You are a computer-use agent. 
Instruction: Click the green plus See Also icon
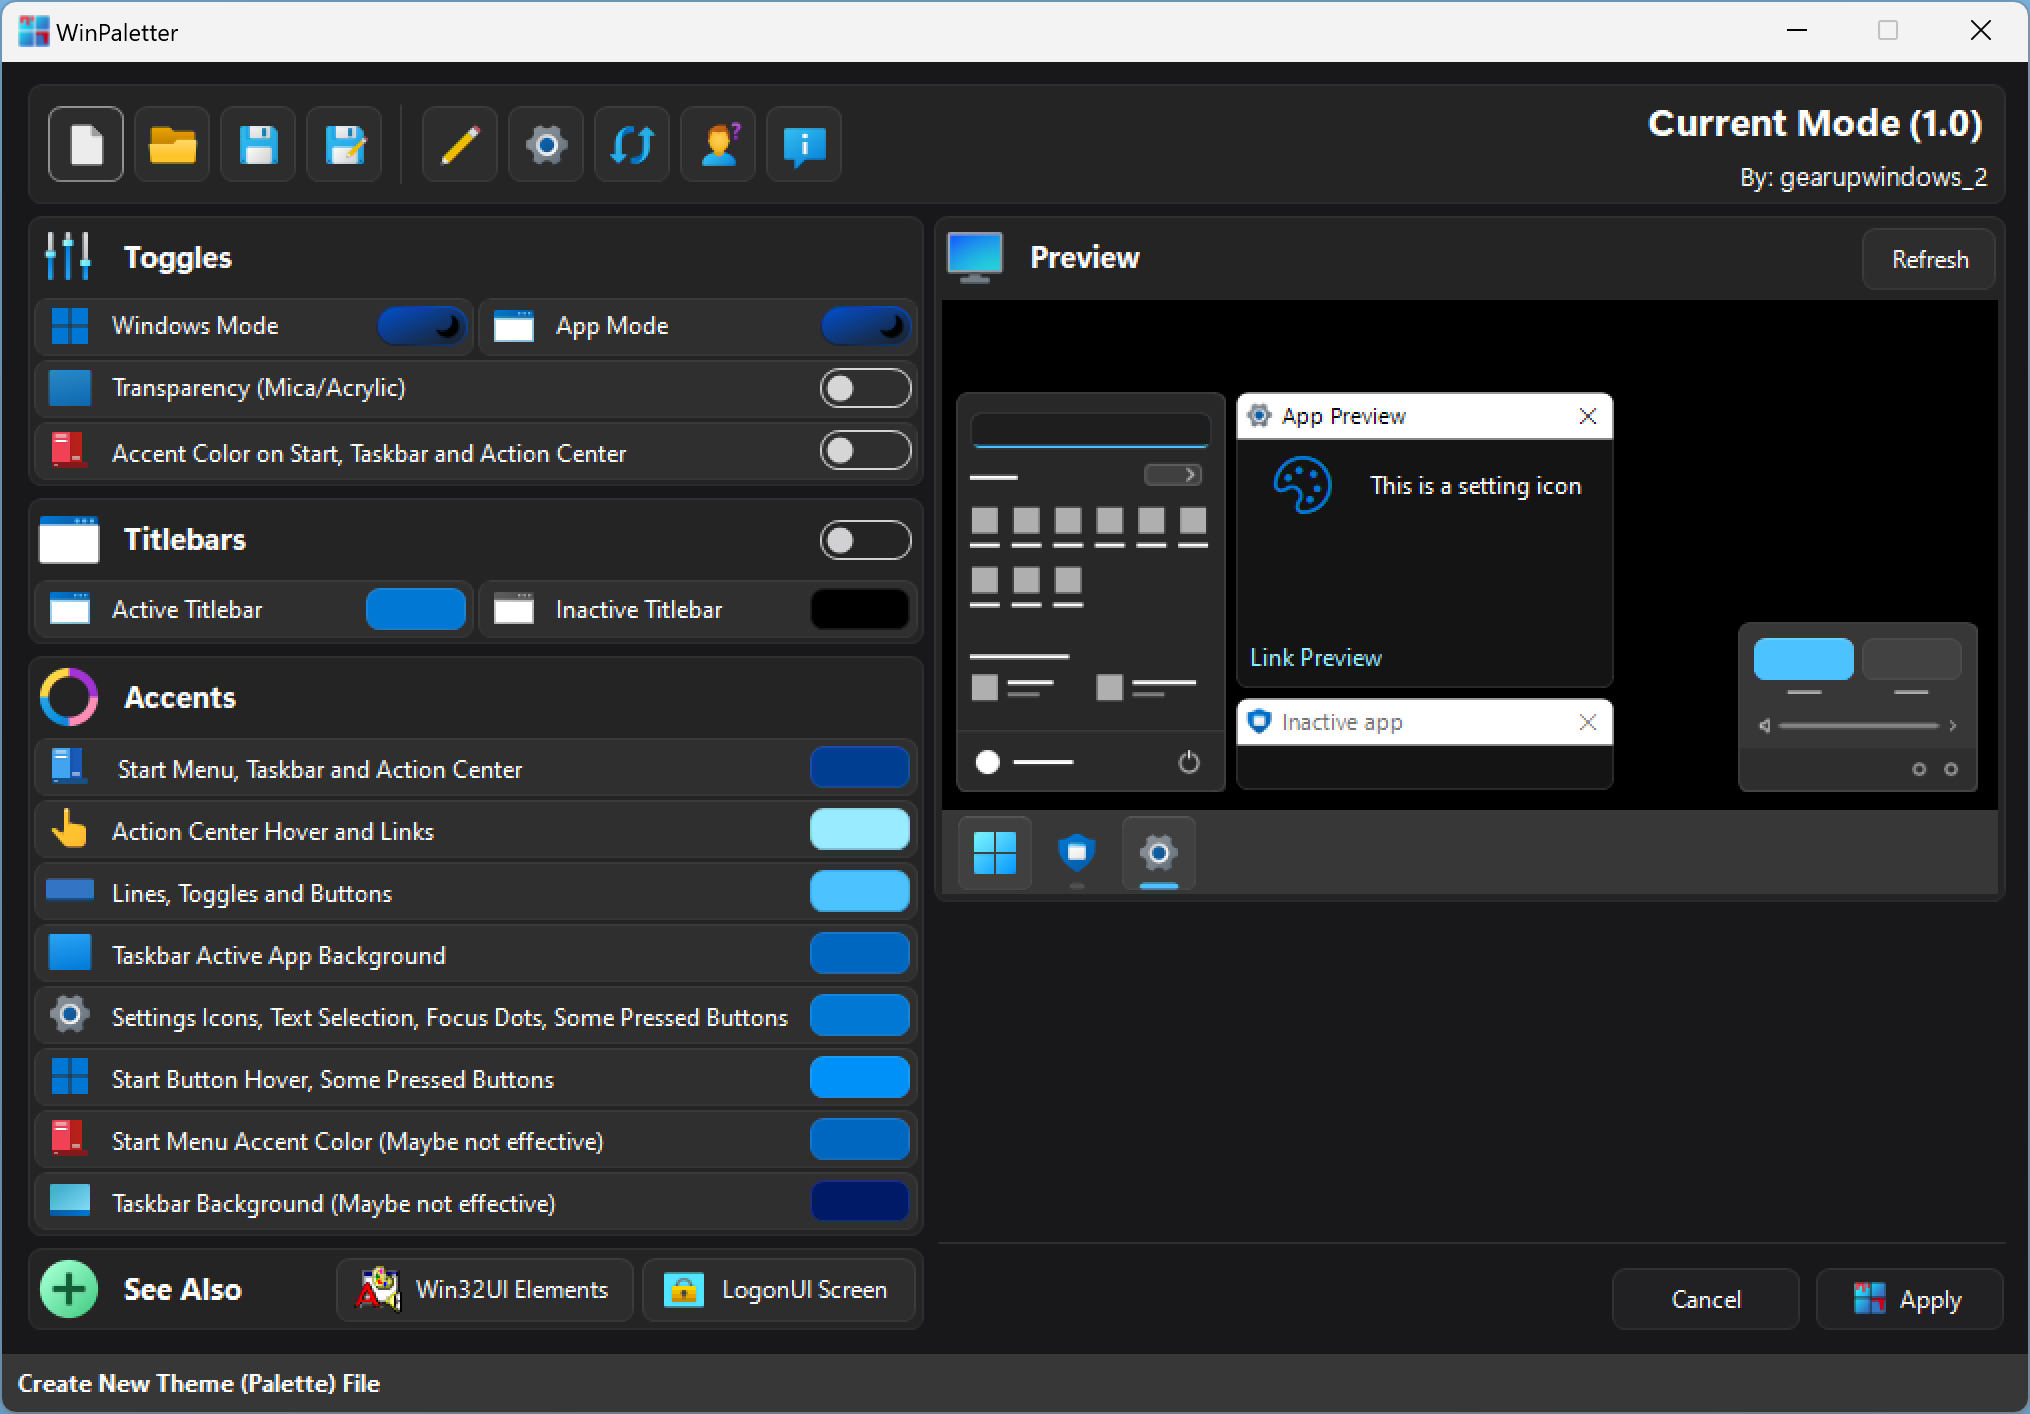point(69,1289)
